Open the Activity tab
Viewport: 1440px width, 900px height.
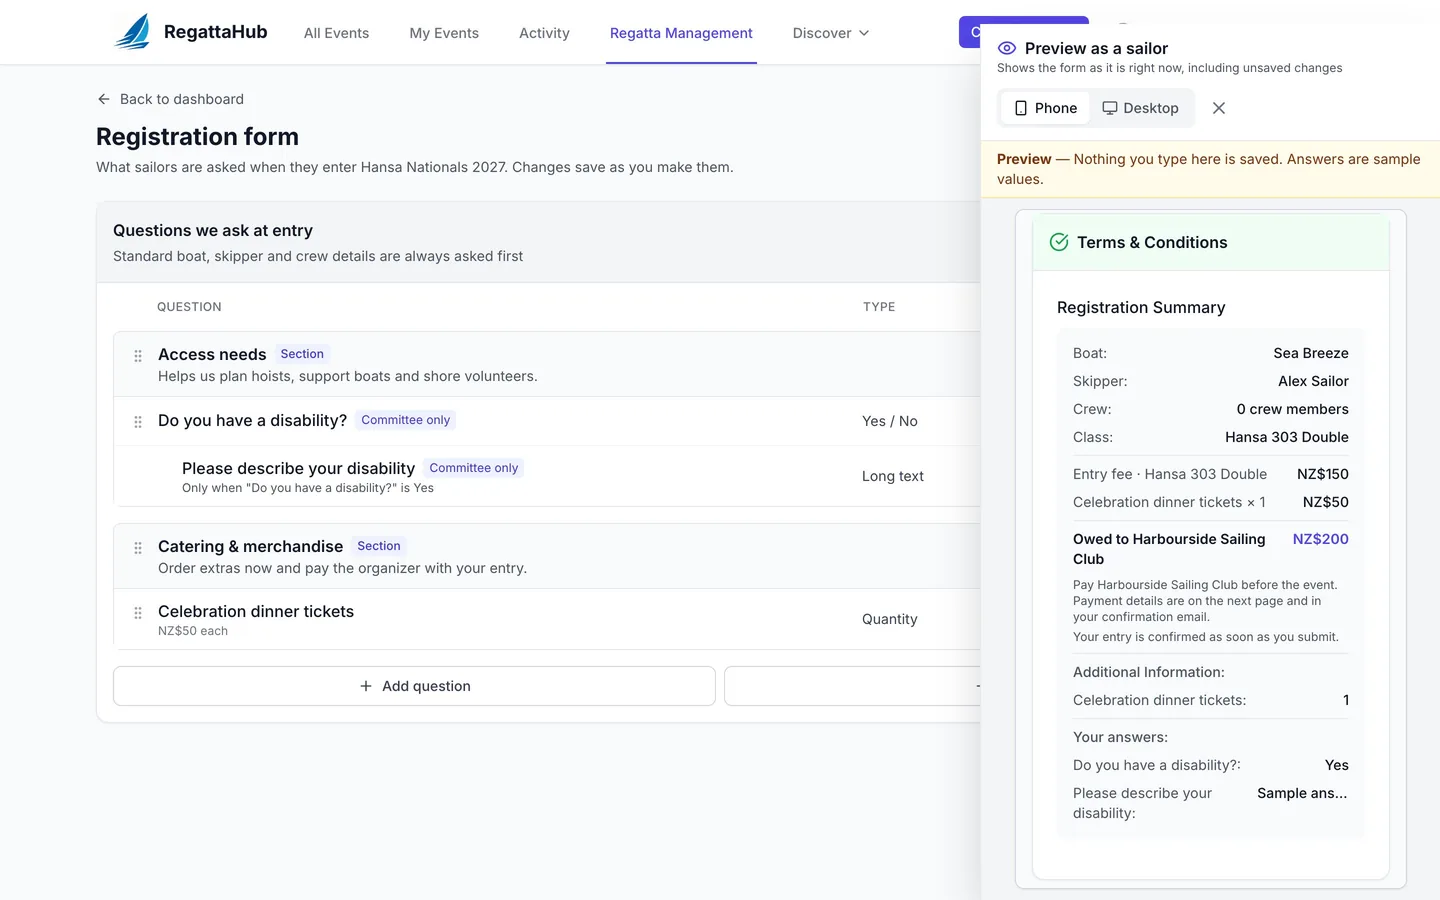(x=544, y=33)
